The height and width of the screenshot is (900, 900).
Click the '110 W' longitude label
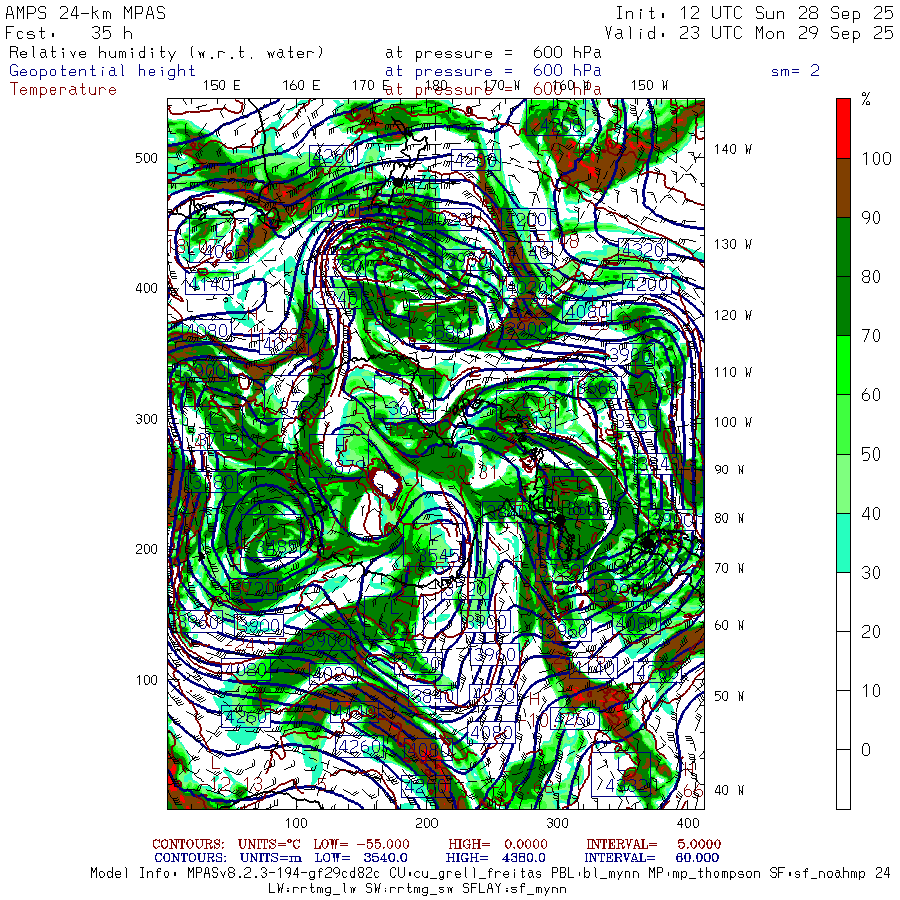click(732, 373)
